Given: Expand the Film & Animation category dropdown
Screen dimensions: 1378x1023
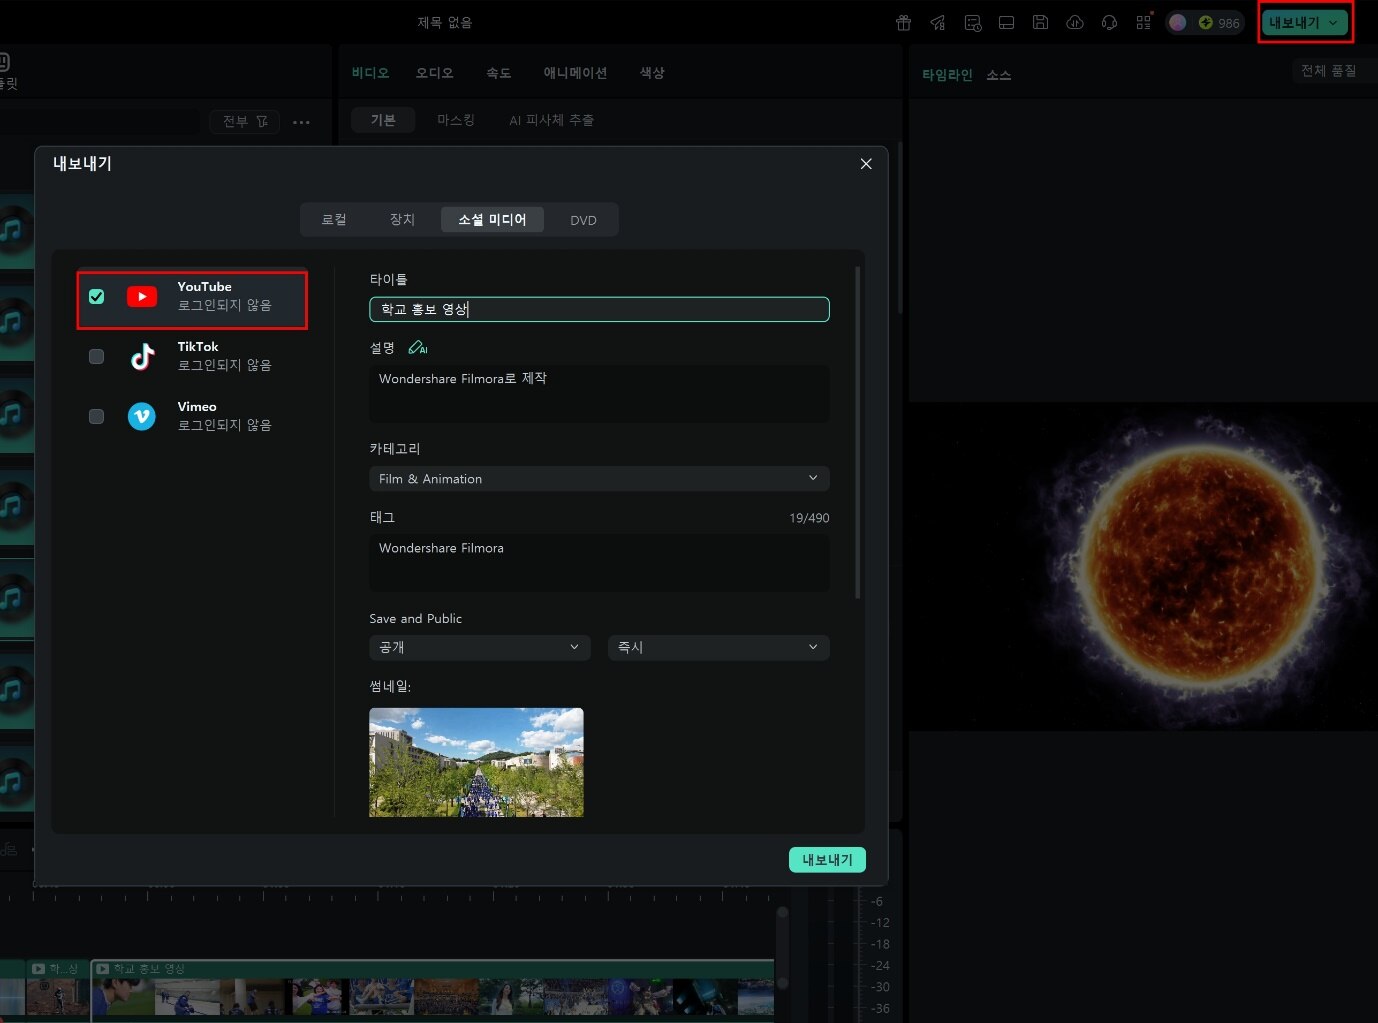Looking at the screenshot, I should coord(599,479).
